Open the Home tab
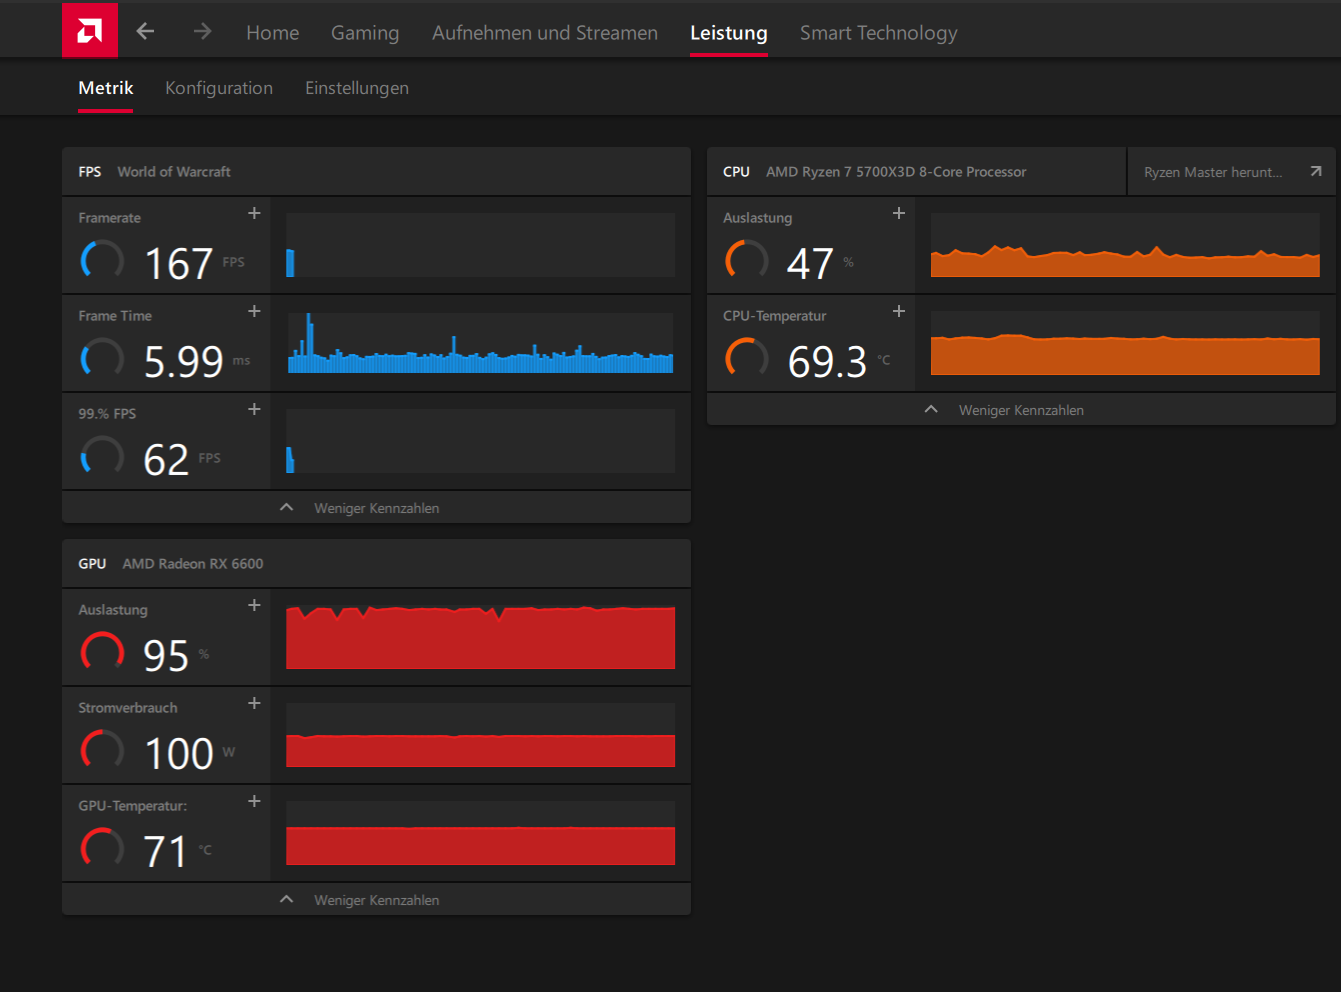 (x=273, y=33)
